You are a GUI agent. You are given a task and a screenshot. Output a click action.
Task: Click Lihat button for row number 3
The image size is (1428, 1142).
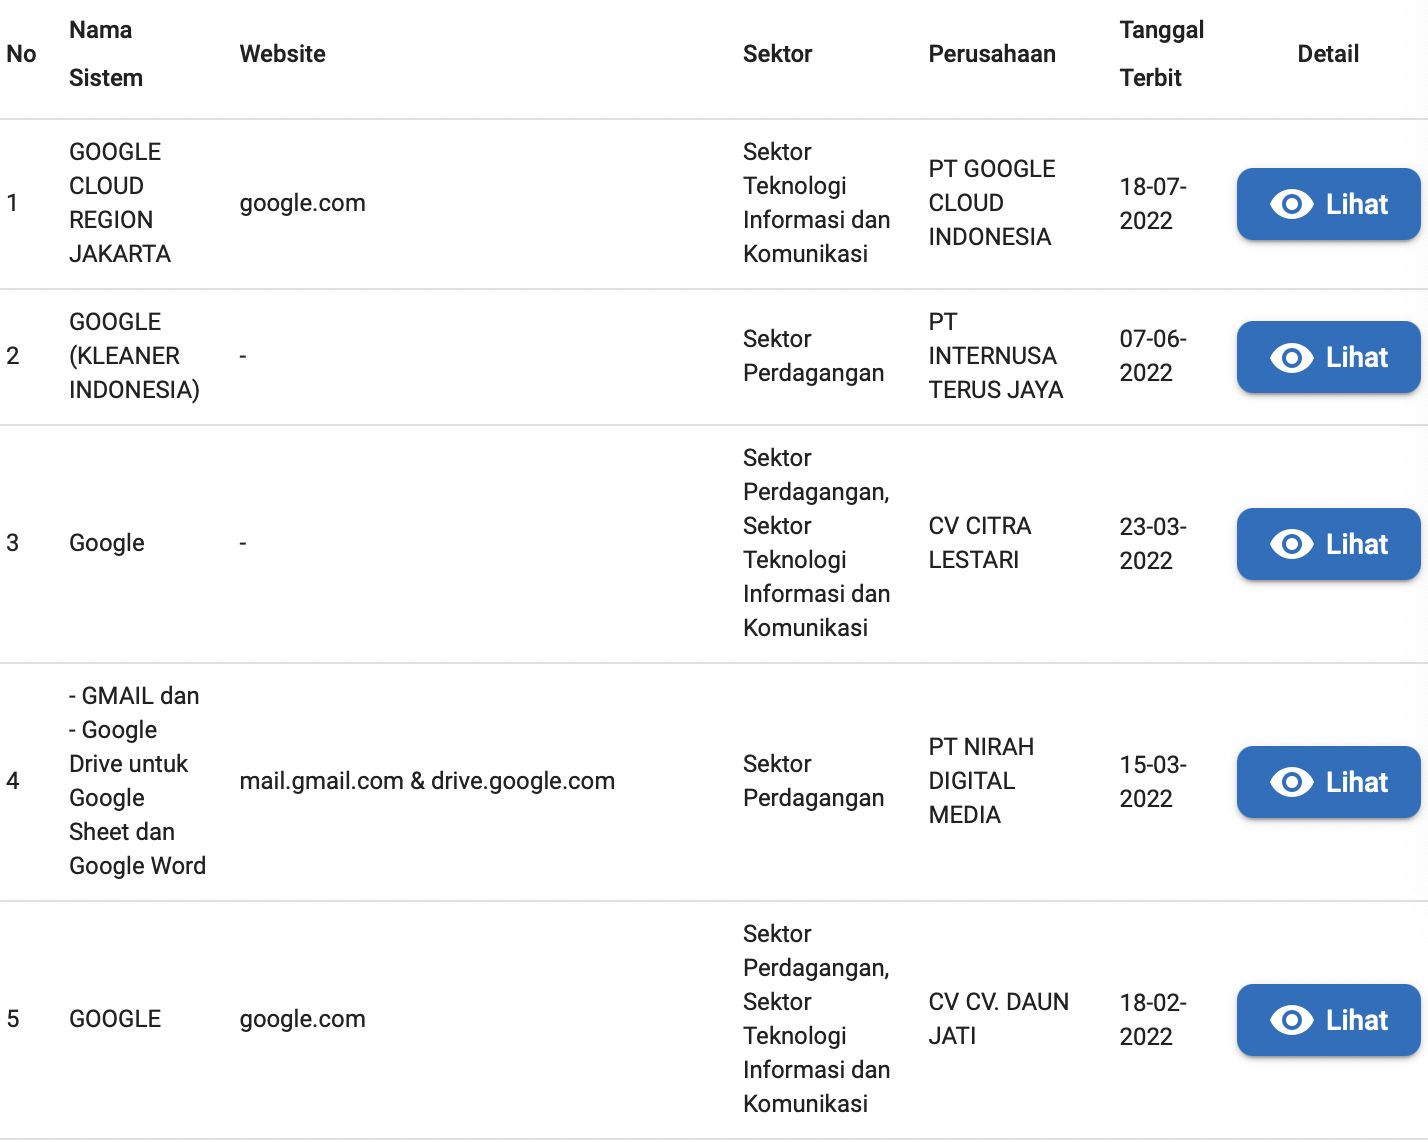pyautogui.click(x=1328, y=544)
